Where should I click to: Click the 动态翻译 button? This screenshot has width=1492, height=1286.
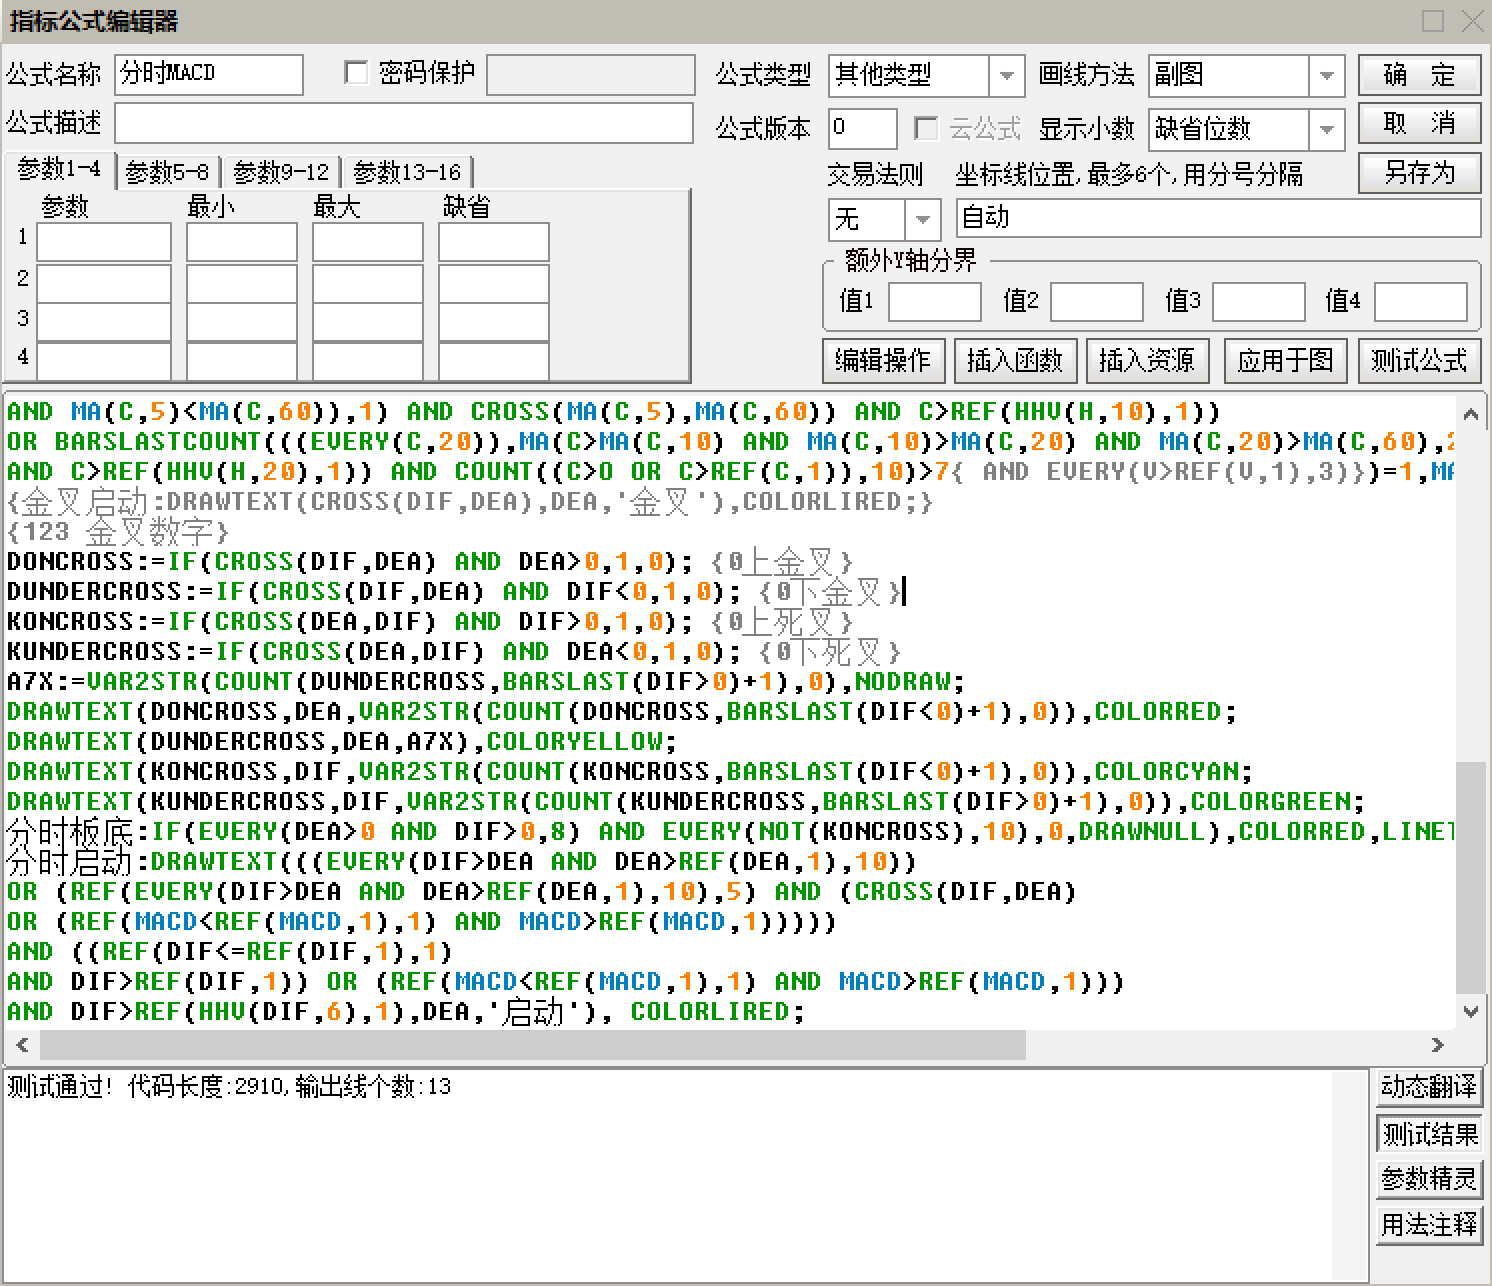click(x=1429, y=1087)
